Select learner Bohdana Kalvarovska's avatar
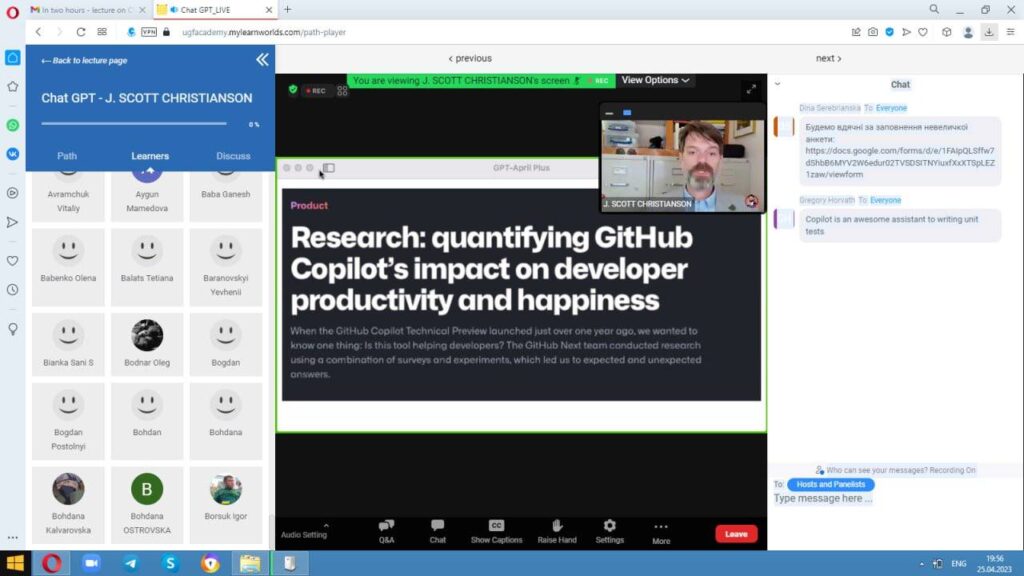This screenshot has width=1024, height=576. [68, 488]
